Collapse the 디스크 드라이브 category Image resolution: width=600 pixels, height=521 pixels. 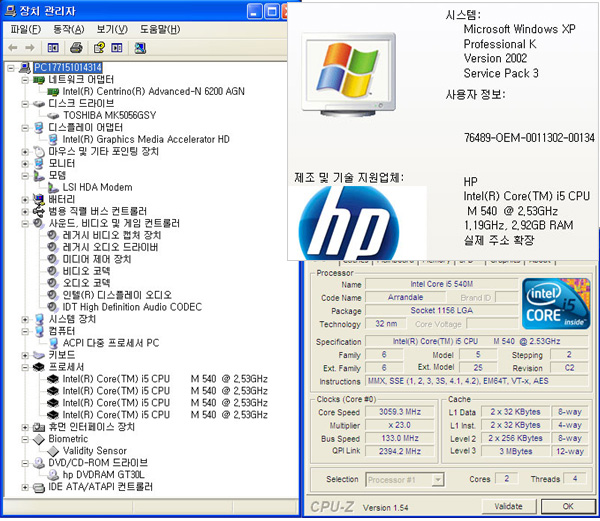pos(25,104)
